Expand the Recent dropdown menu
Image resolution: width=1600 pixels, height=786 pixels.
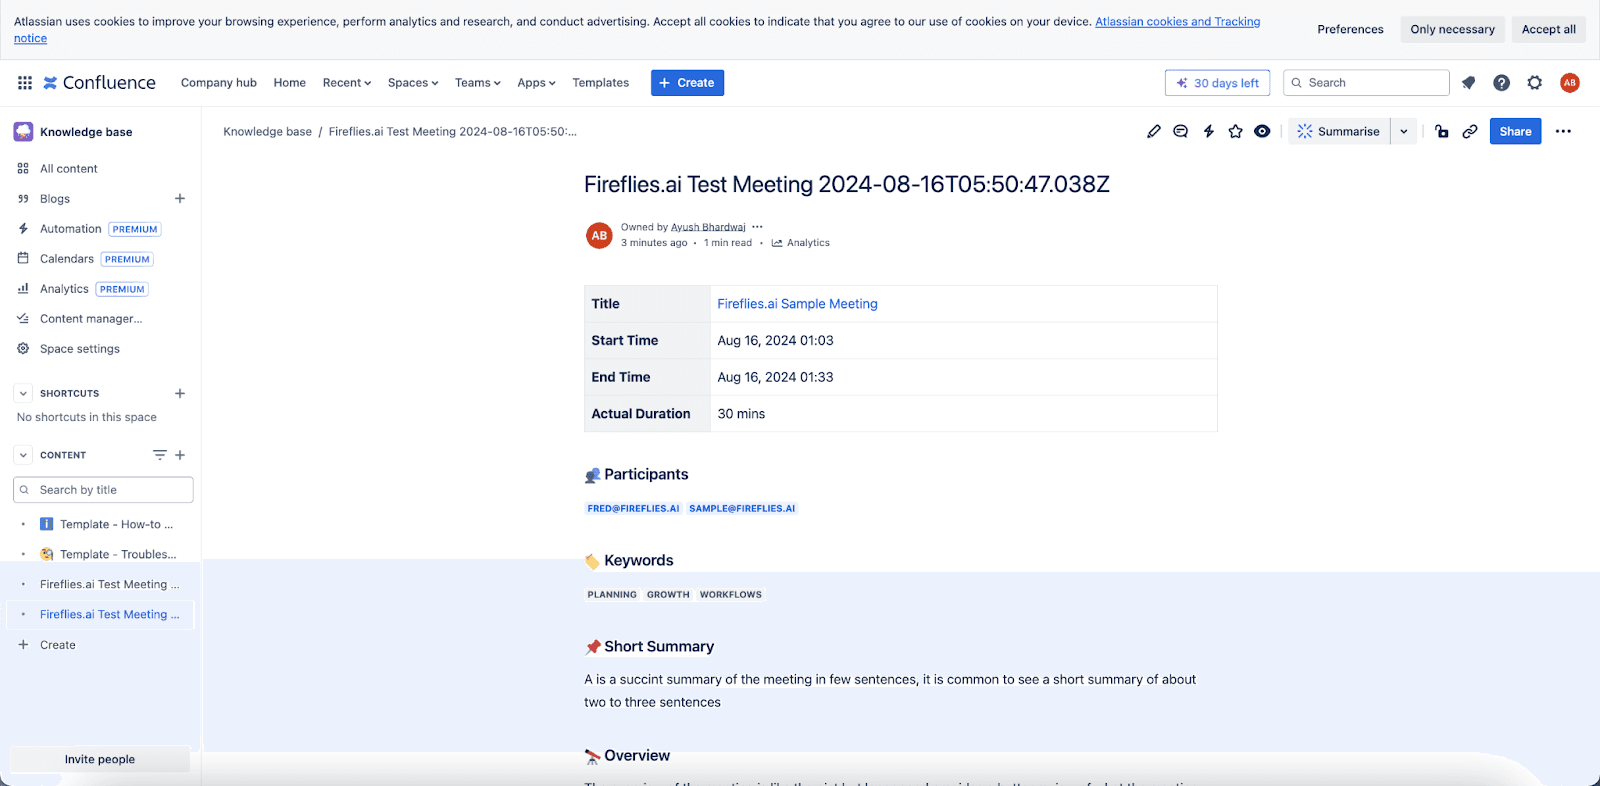tap(347, 83)
